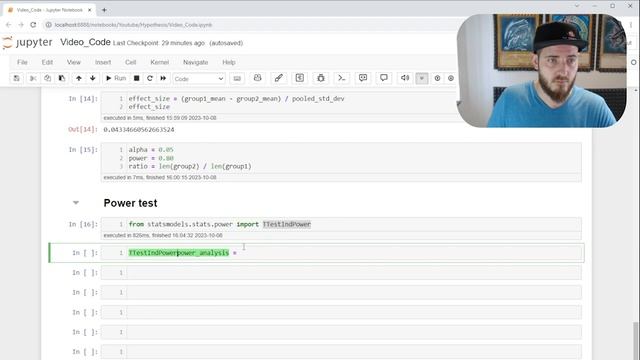The image size is (640, 360).
Task: Click first circular icon after gray button
Action: pos(437,78)
